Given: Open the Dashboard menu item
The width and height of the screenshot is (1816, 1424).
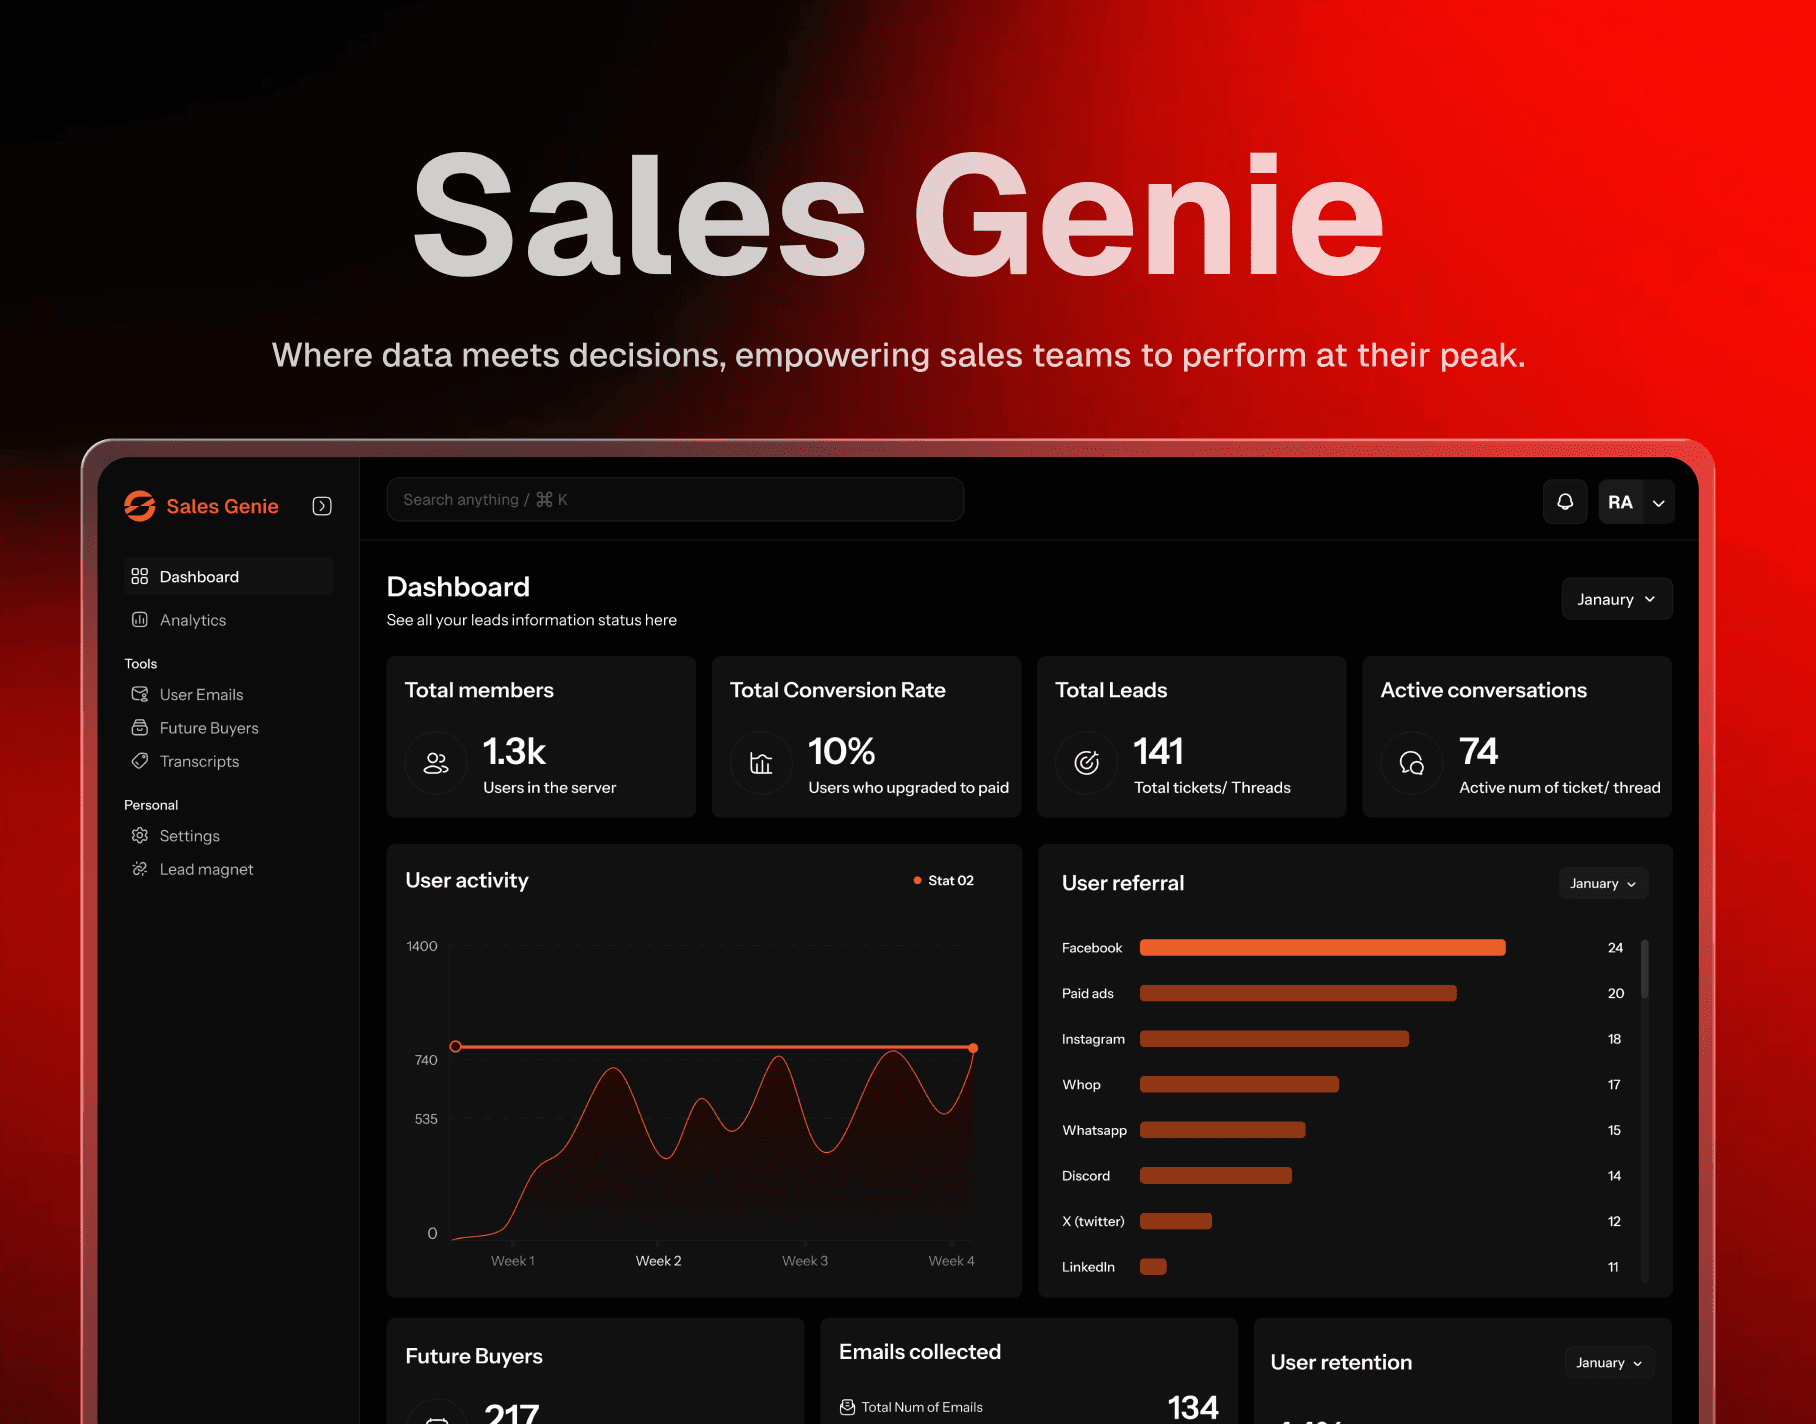Looking at the screenshot, I should (228, 577).
